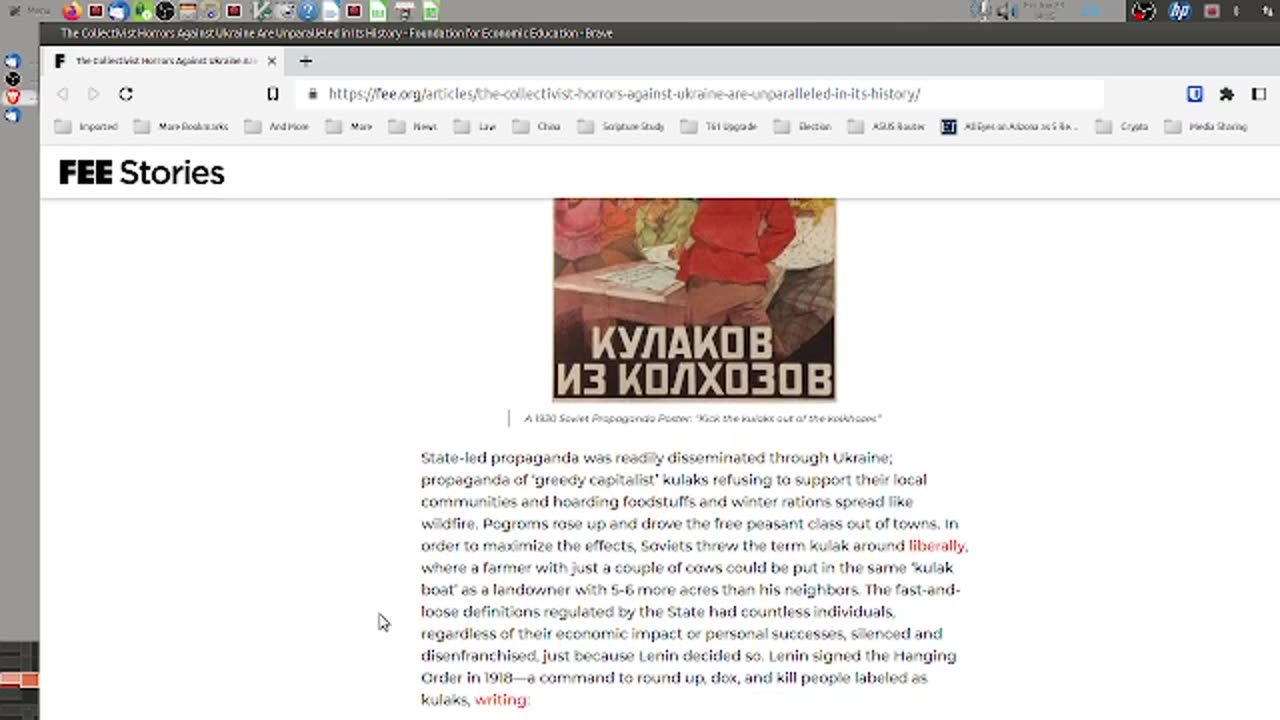The width and height of the screenshot is (1280, 720).
Task: Open the Crypto bookmarks folder
Action: (x=1122, y=127)
